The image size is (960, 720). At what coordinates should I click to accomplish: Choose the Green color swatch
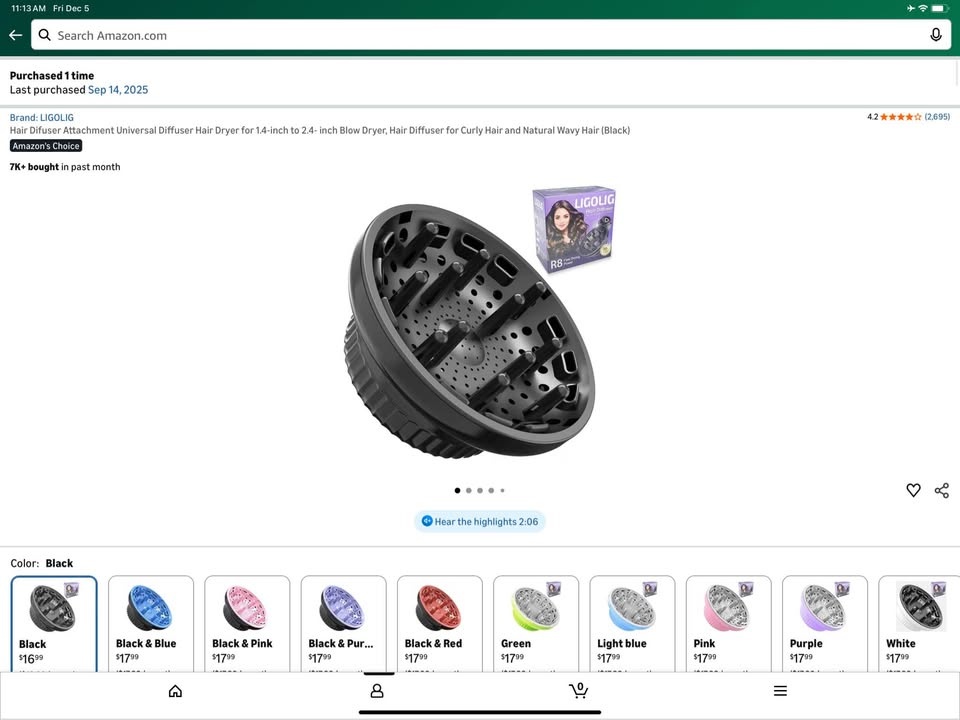click(x=536, y=623)
